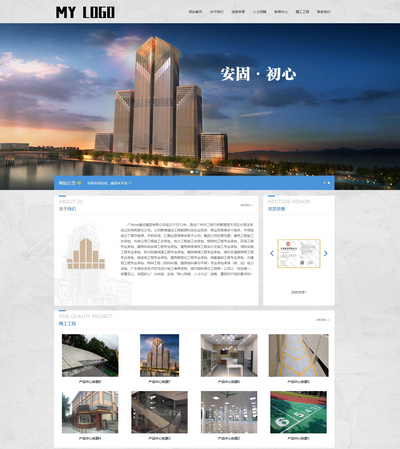
Task: Click the company introduction paragraph
Action: [x=187, y=249]
